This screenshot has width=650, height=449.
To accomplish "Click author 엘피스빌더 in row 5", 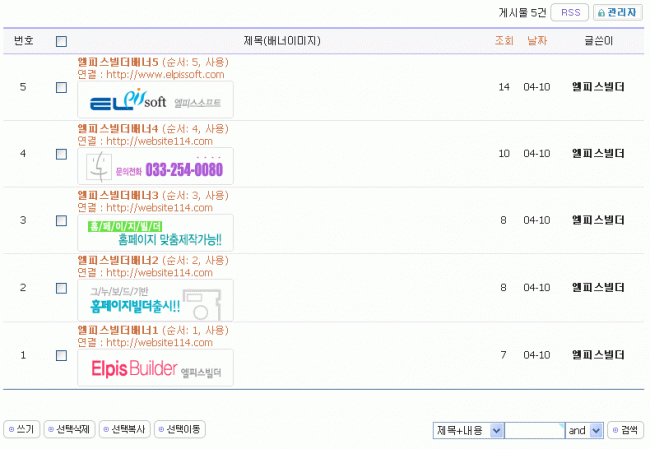I will click(x=598, y=87).
